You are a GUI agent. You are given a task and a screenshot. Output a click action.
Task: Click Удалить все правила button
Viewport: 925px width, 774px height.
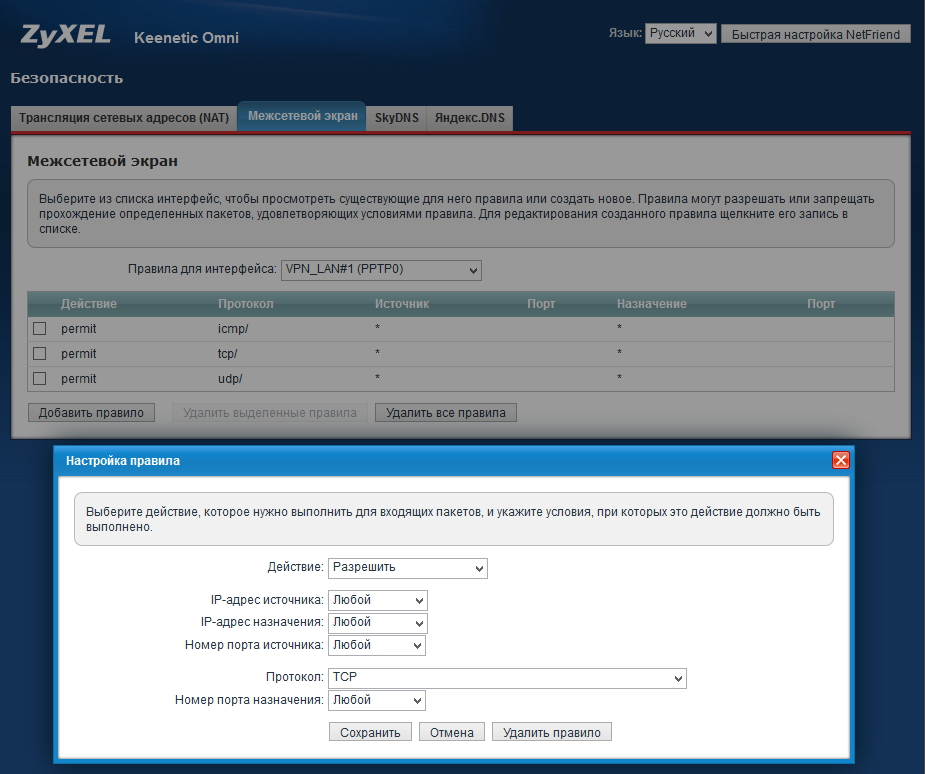pos(445,412)
